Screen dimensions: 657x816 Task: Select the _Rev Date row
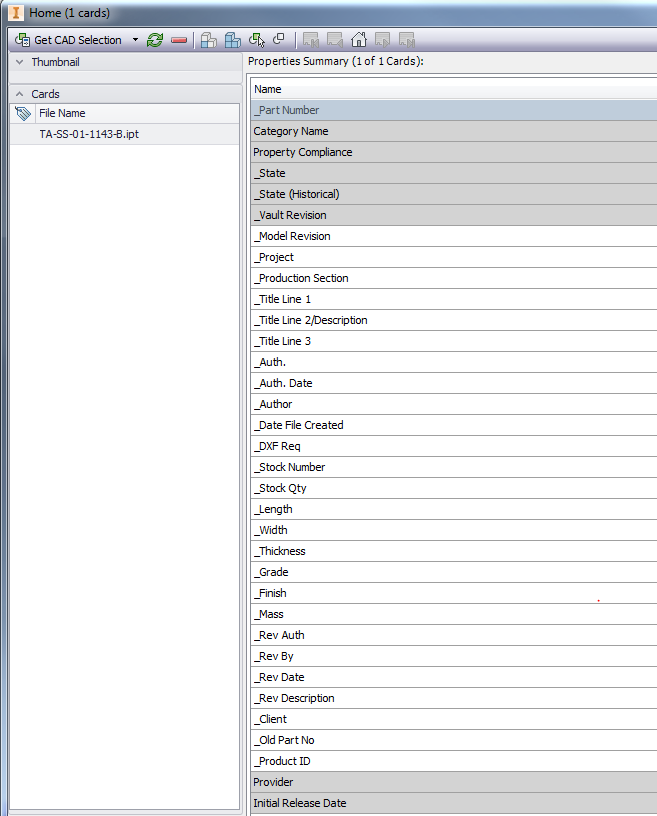click(x=453, y=677)
